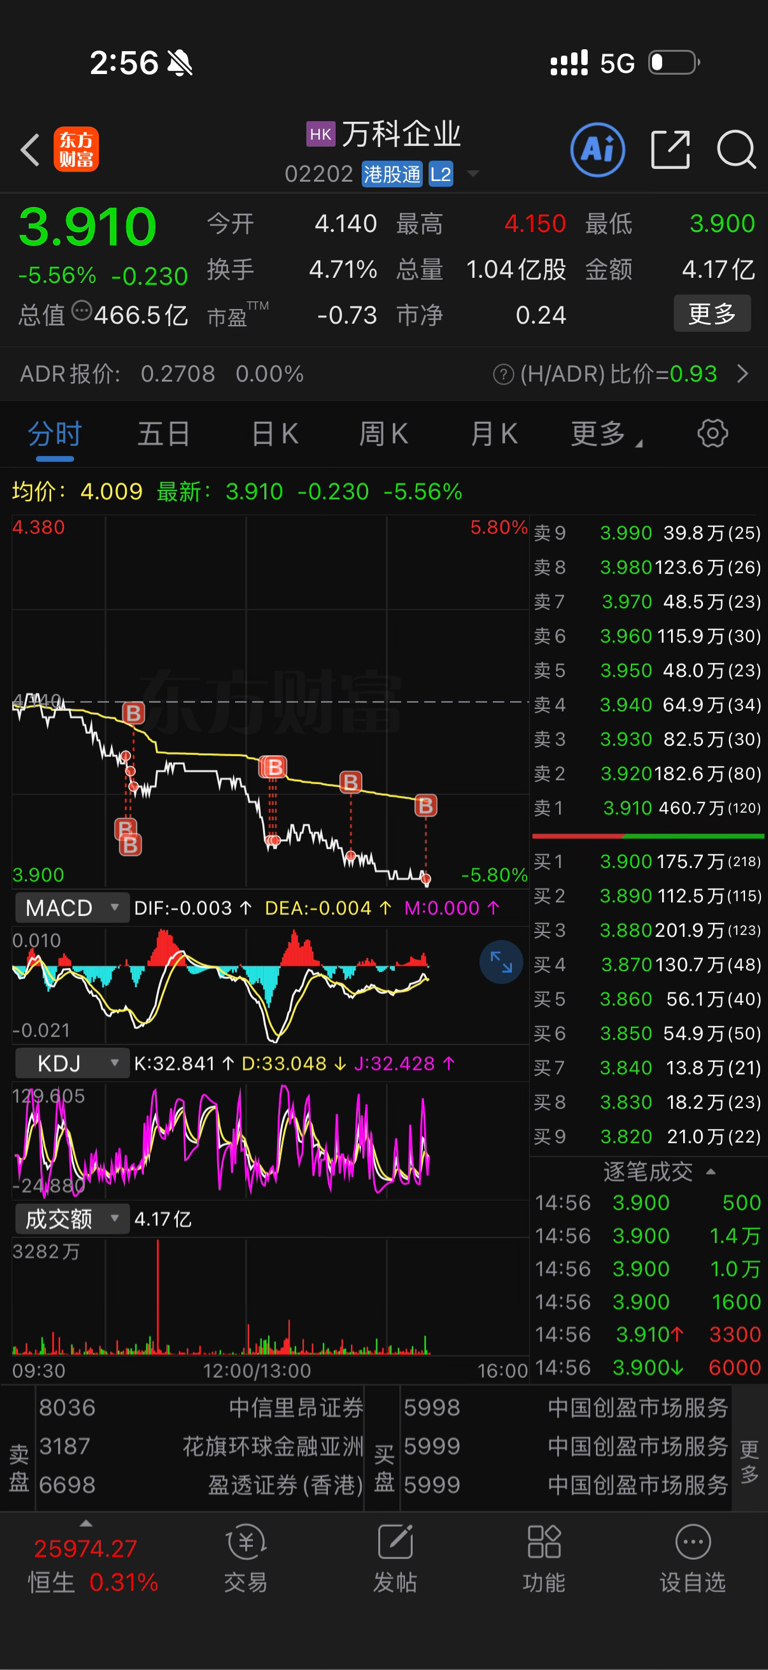This screenshot has height=1670, width=768.
Task: Open MACD indicator dropdown
Action: pos(71,908)
